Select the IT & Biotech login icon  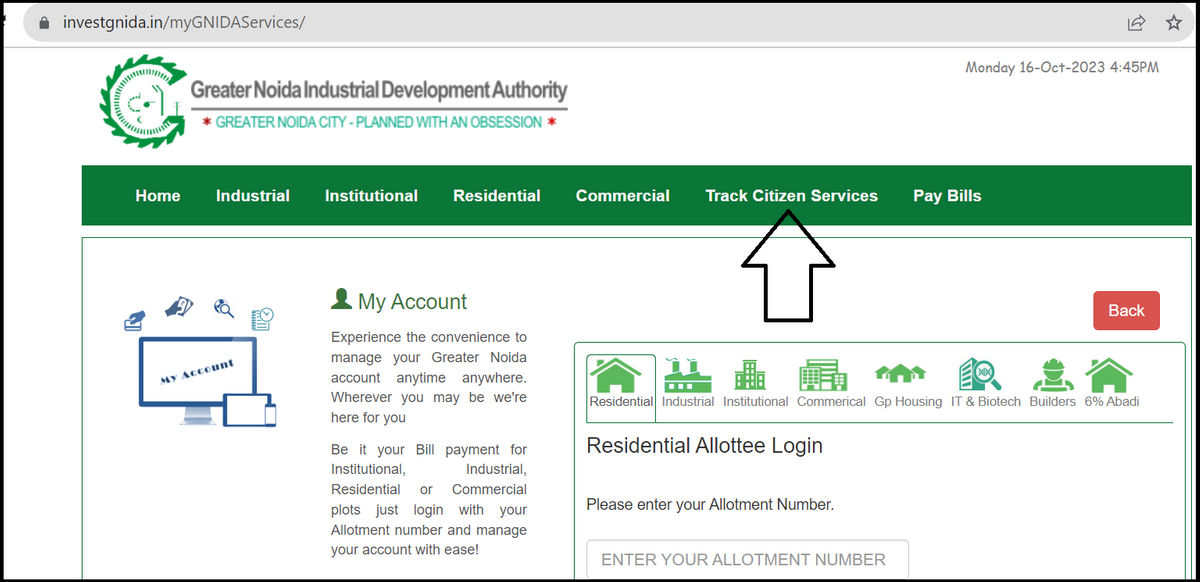[977, 375]
